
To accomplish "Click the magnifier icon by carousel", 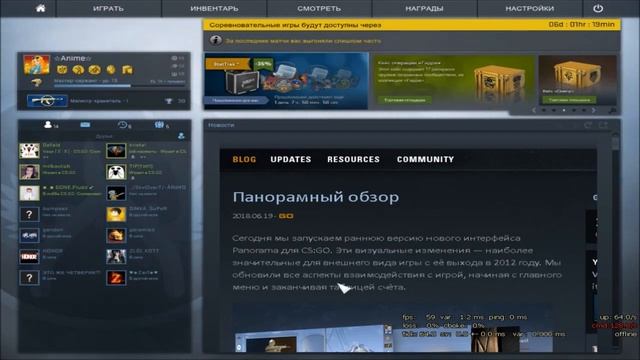I will tap(612, 111).
